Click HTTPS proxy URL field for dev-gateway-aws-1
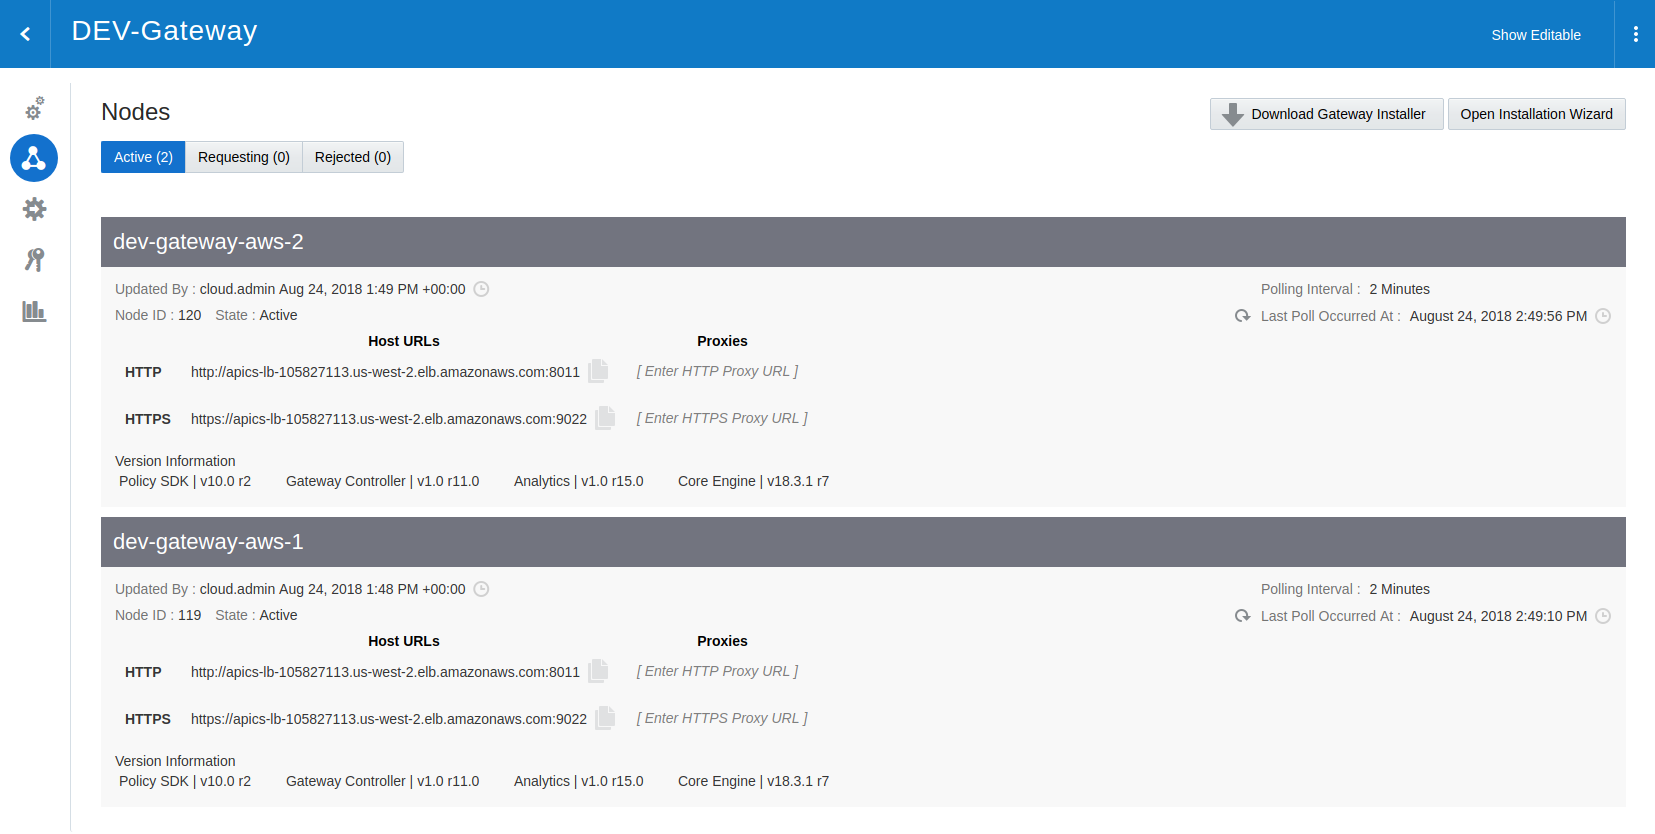Screen dimensions: 1655x834 pyautogui.click(x=722, y=718)
